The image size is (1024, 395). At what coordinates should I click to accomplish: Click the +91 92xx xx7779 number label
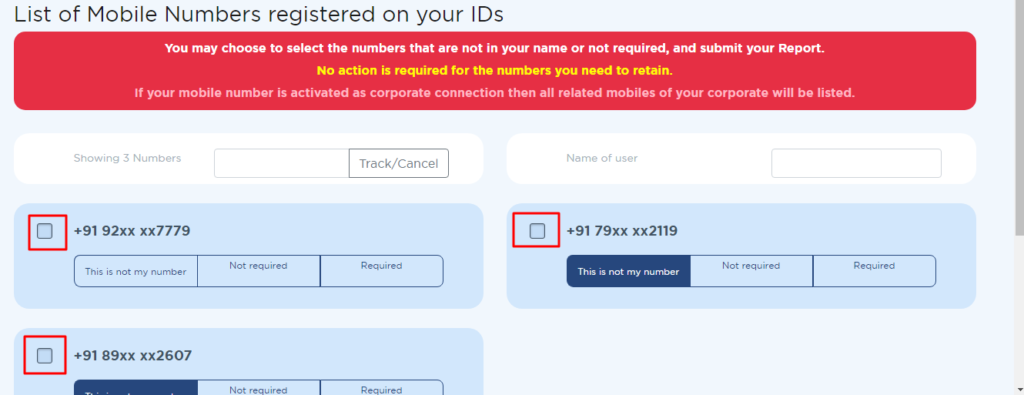(132, 230)
